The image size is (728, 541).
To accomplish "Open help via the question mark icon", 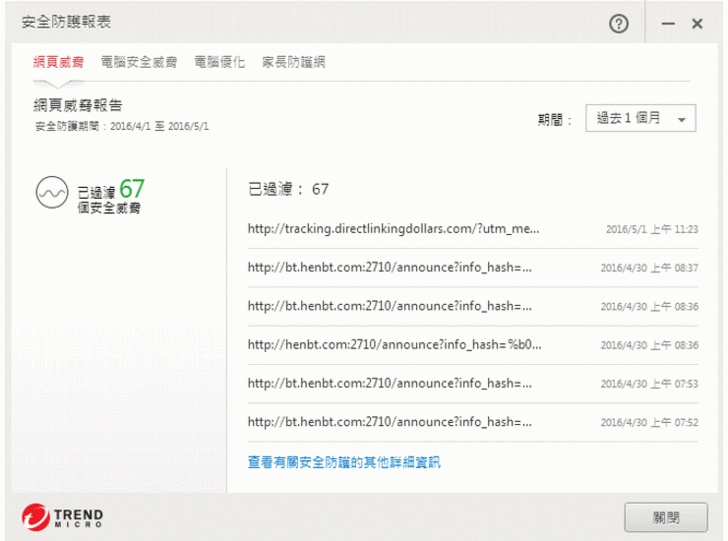I will [618, 22].
